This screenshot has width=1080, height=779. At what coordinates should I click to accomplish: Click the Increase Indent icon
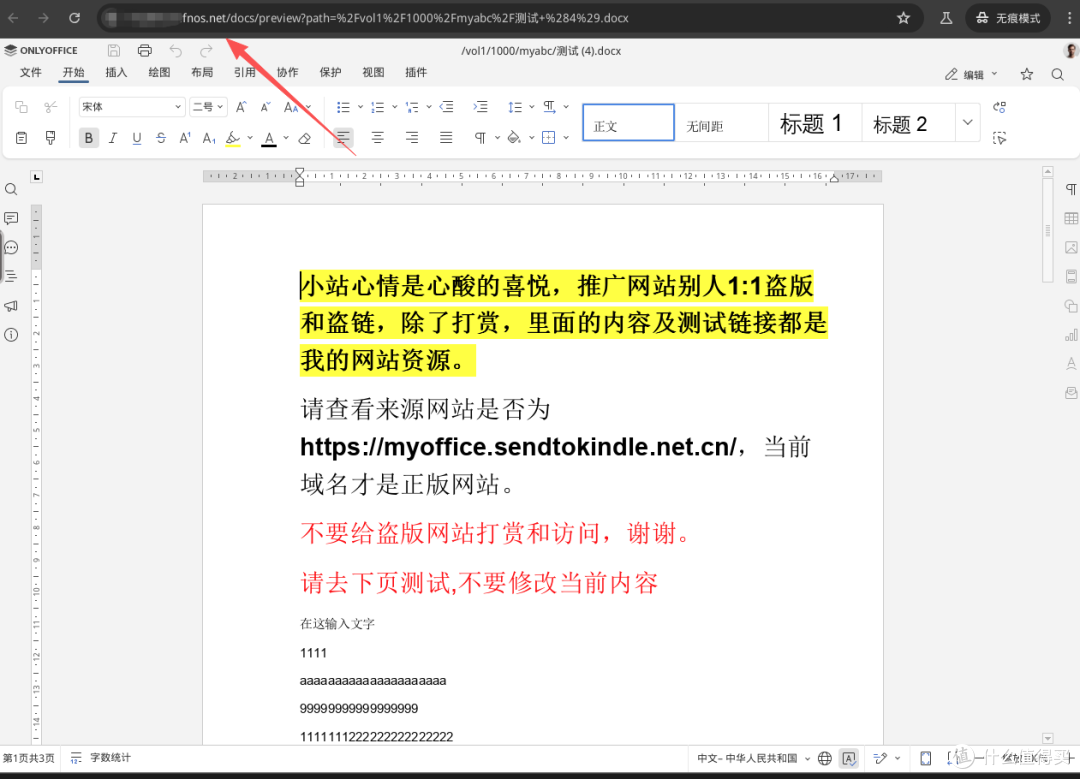click(x=480, y=107)
